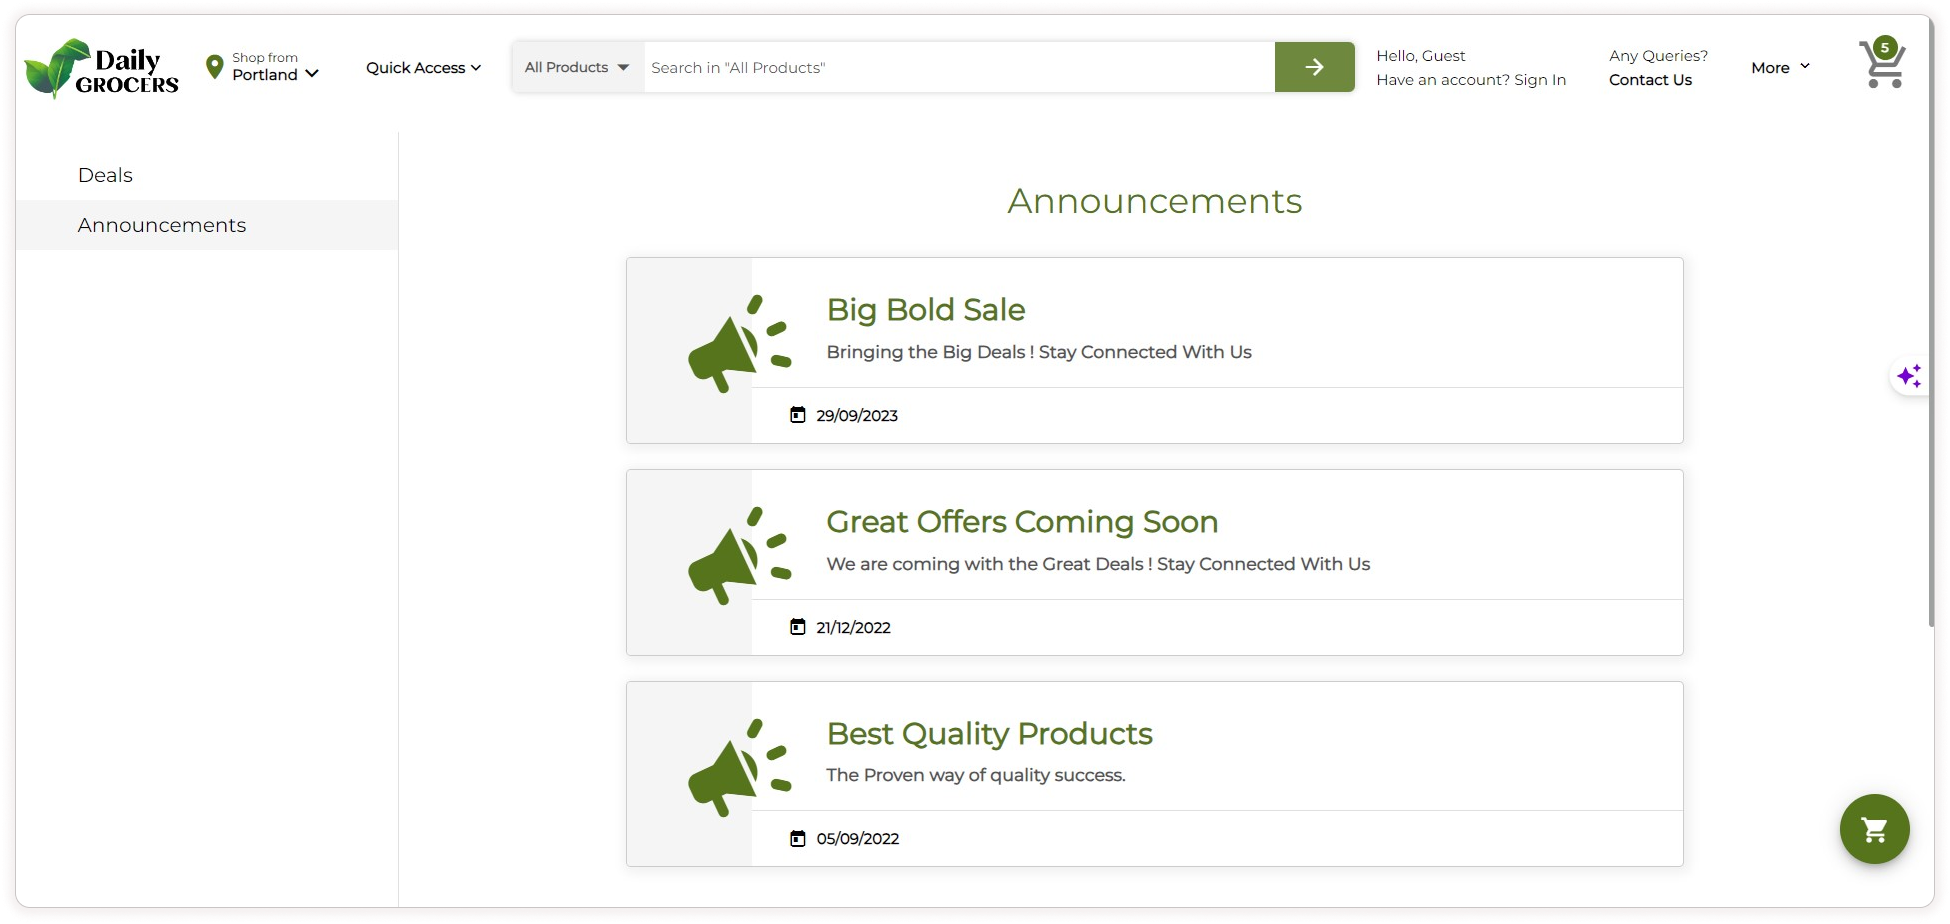
Task: Click the calendar icon next to 21/12/2022
Action: coord(797,627)
